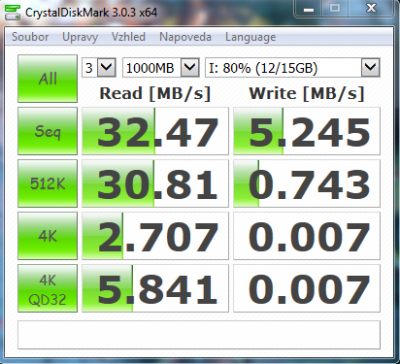Open the test count dropdown showing 3

(x=99, y=68)
